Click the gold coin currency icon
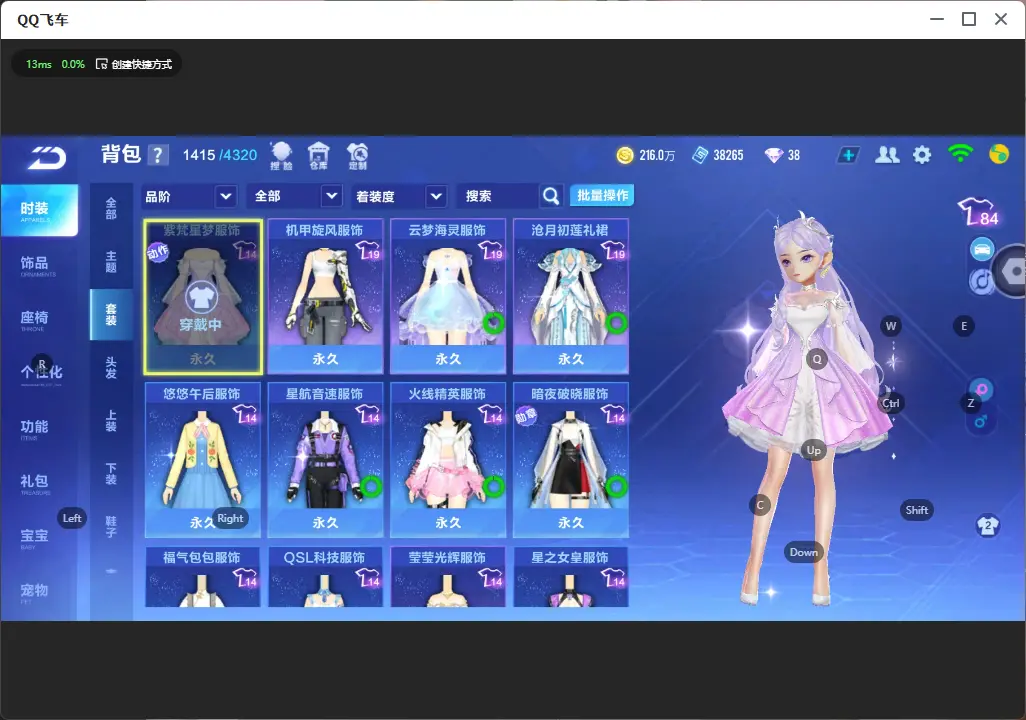1026x720 pixels. coord(625,155)
